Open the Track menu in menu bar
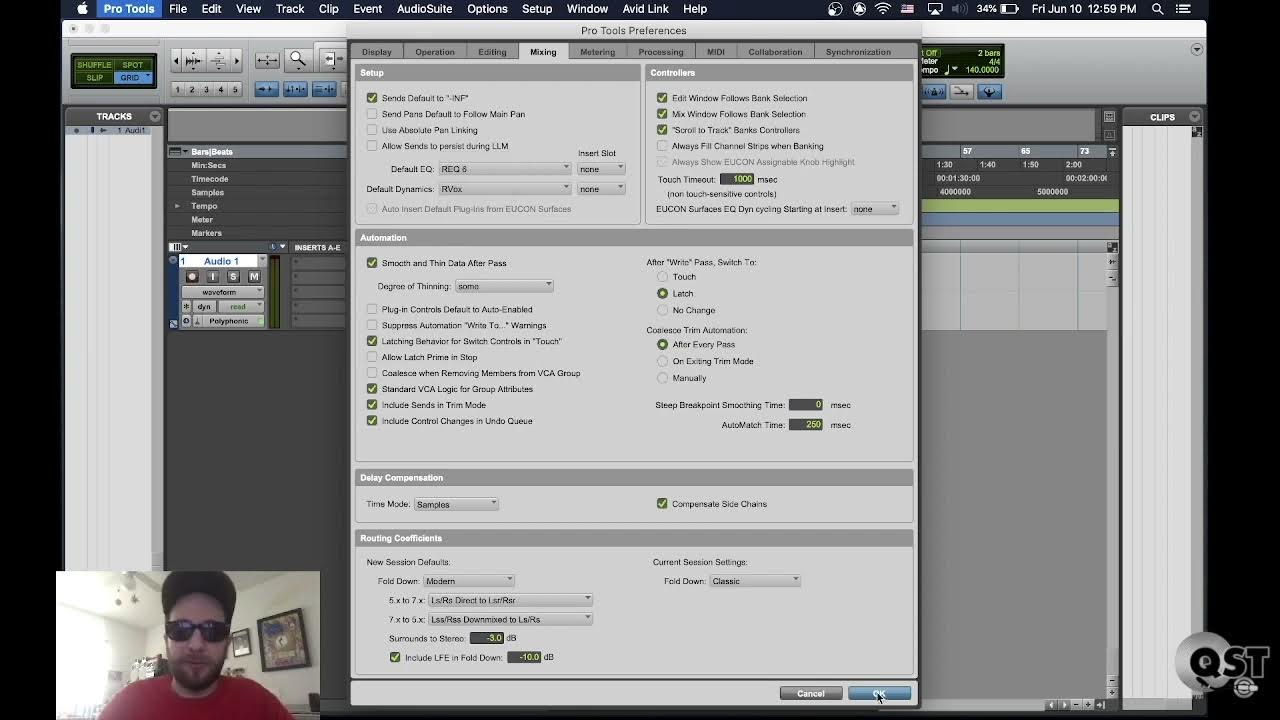The image size is (1280, 720). click(x=290, y=9)
